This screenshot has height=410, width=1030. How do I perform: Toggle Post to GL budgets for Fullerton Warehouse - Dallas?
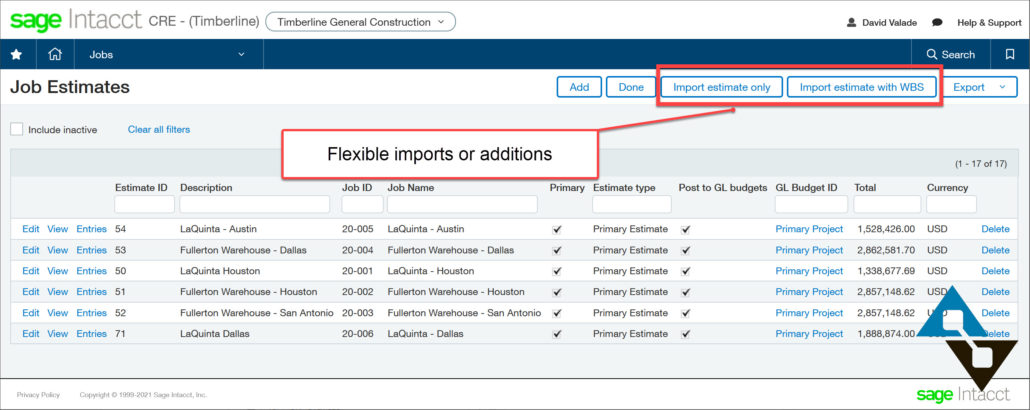coord(686,250)
